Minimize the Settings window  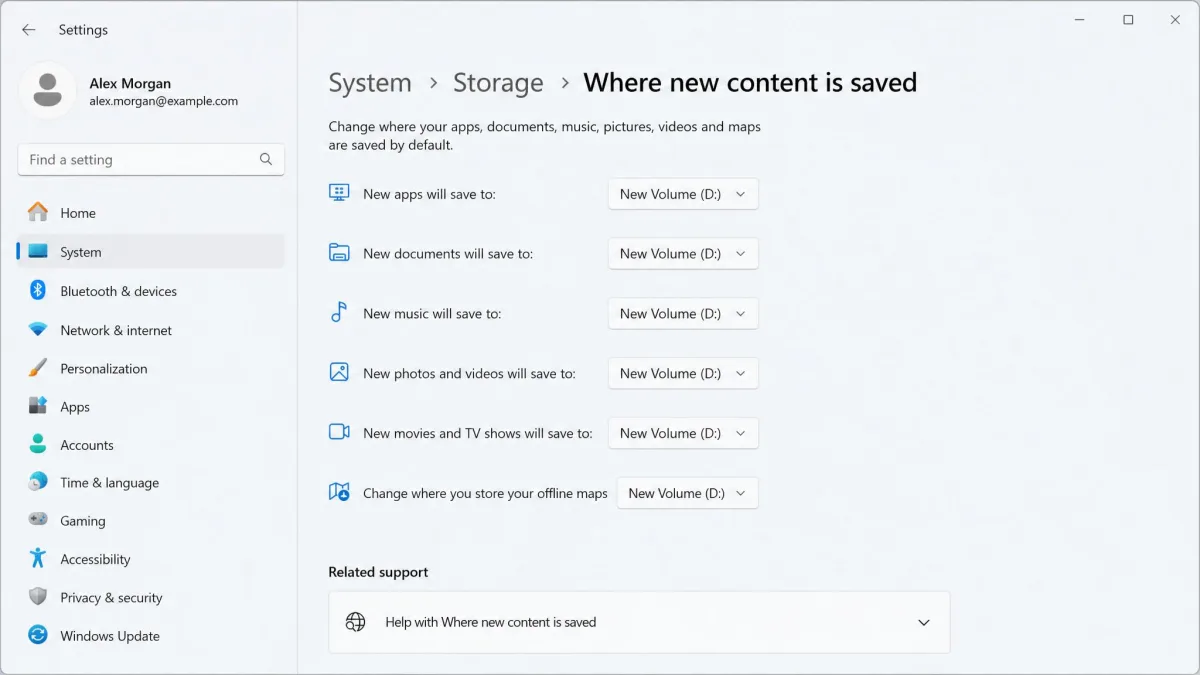point(1081,20)
